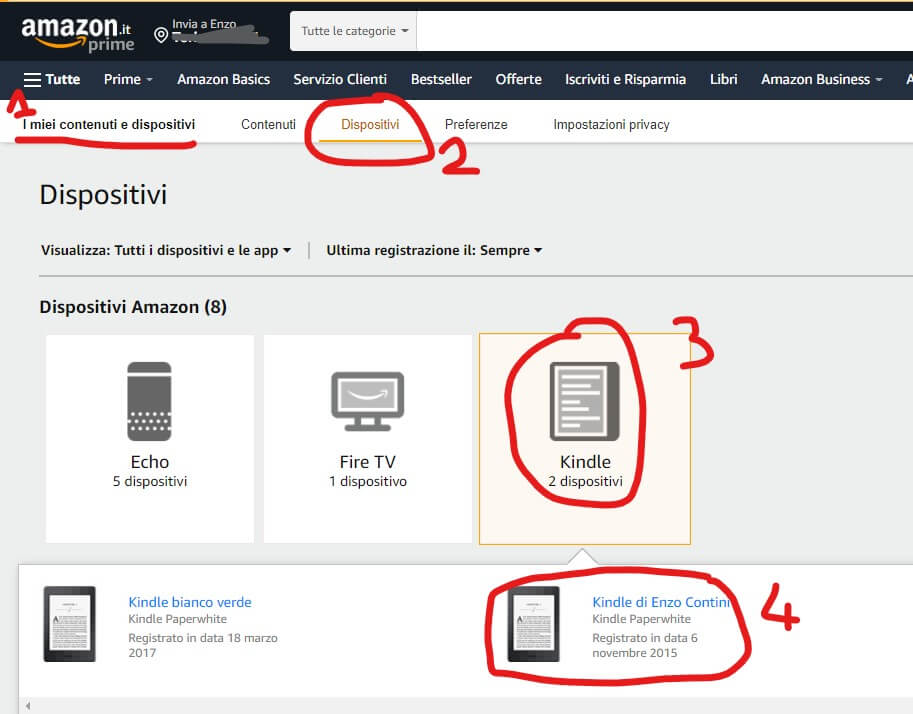Open the Preferenze tab

tap(476, 124)
